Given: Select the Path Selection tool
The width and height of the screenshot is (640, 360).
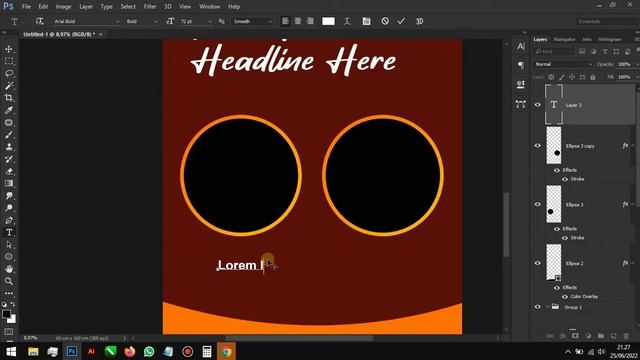Looking at the screenshot, I should point(9,244).
